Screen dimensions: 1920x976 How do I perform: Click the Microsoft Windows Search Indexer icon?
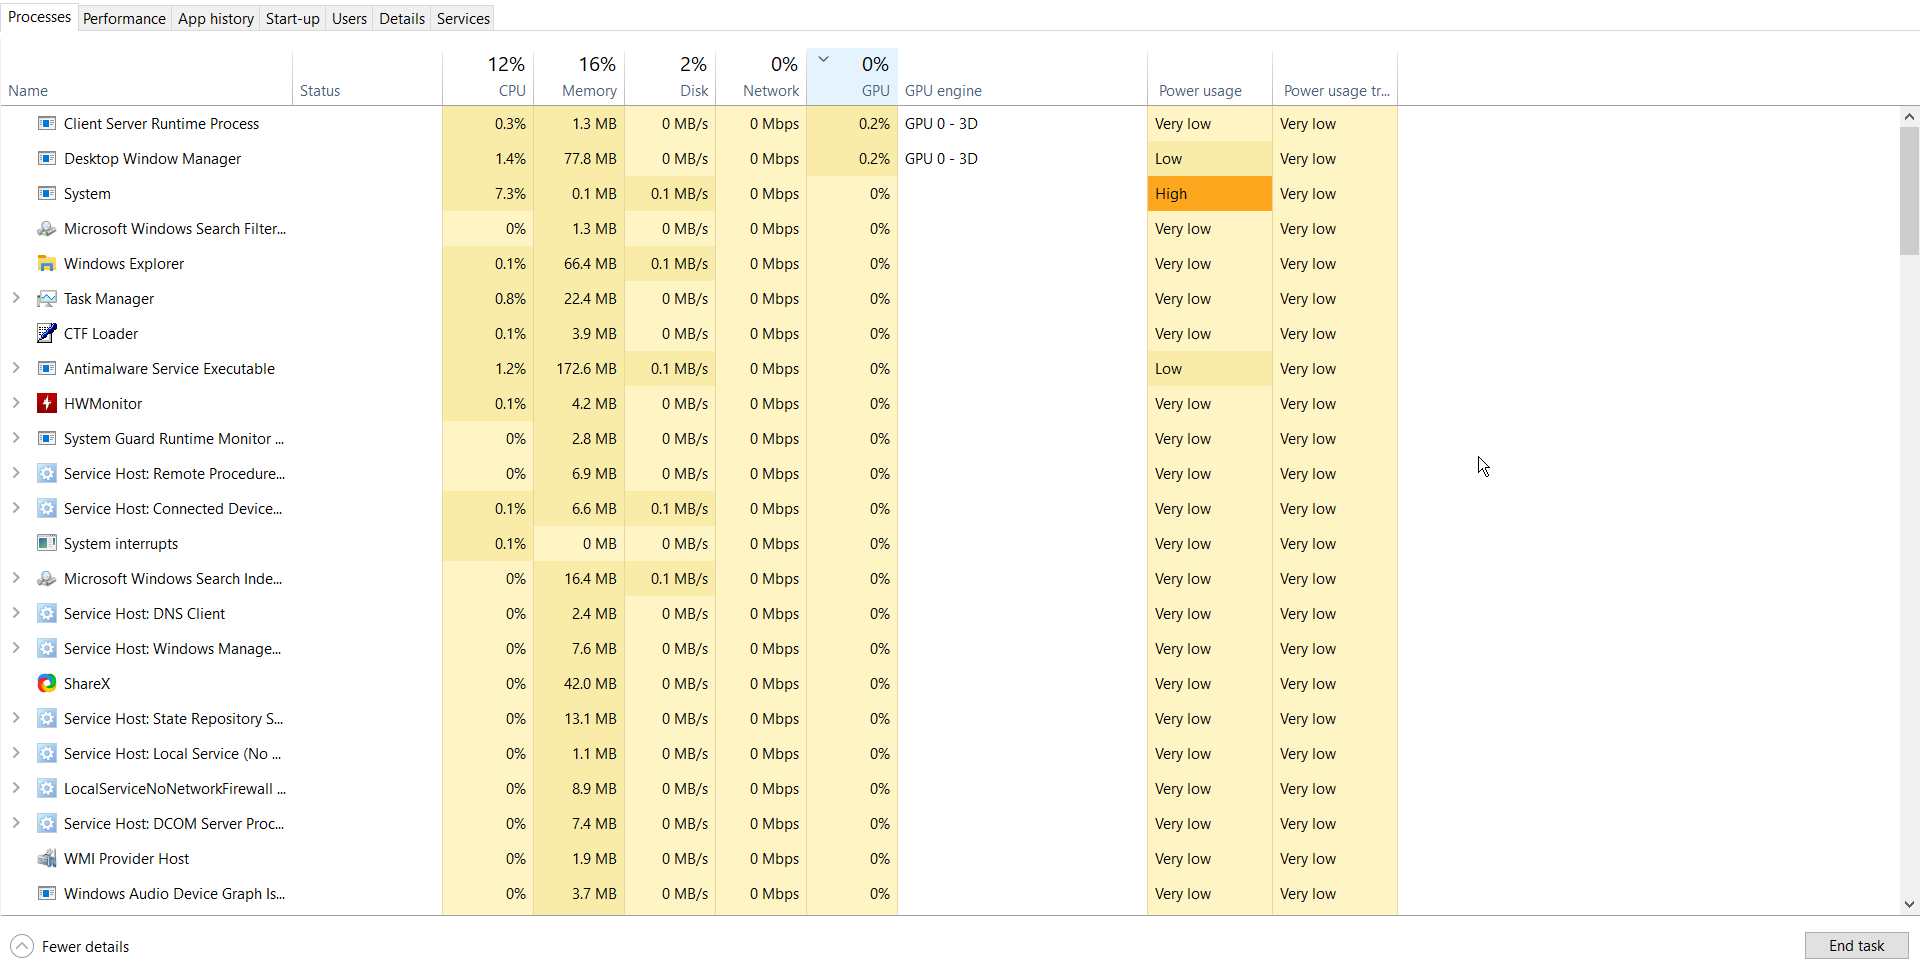[46, 579]
